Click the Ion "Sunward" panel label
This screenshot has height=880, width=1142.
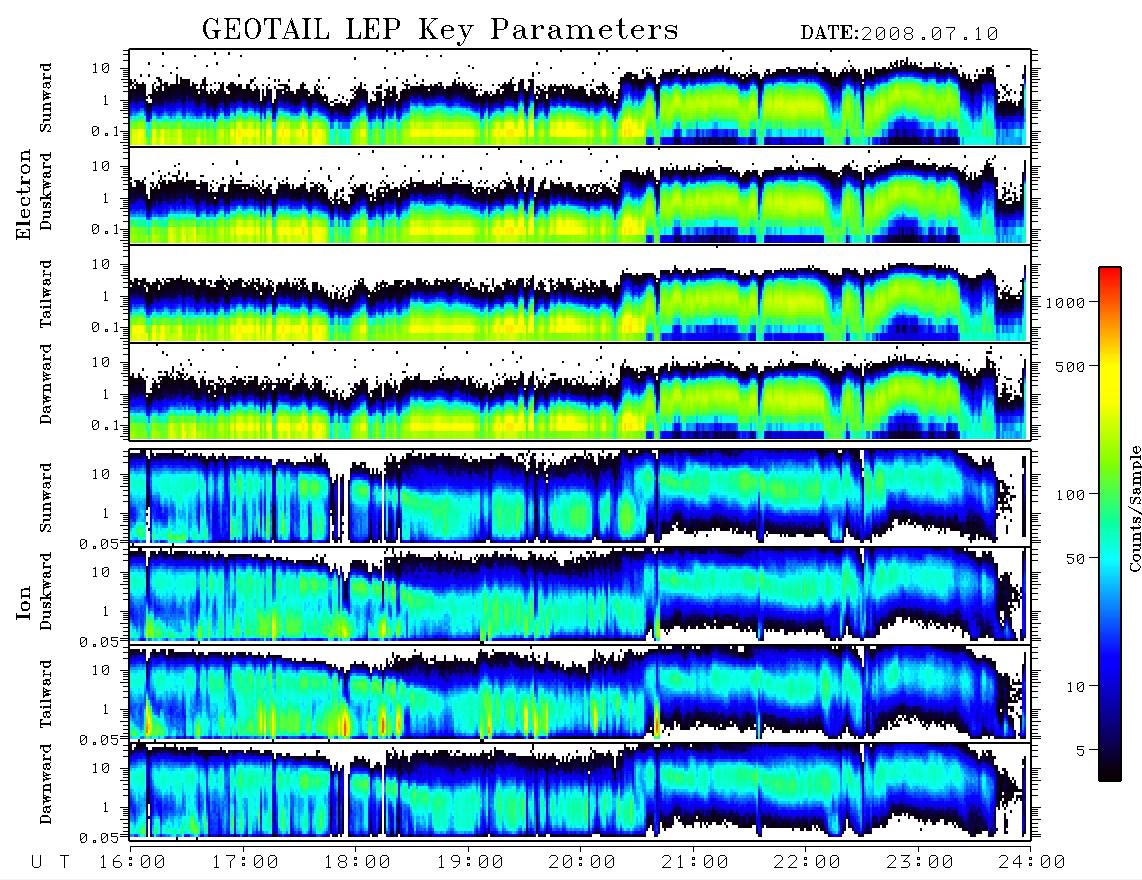pyautogui.click(x=46, y=498)
